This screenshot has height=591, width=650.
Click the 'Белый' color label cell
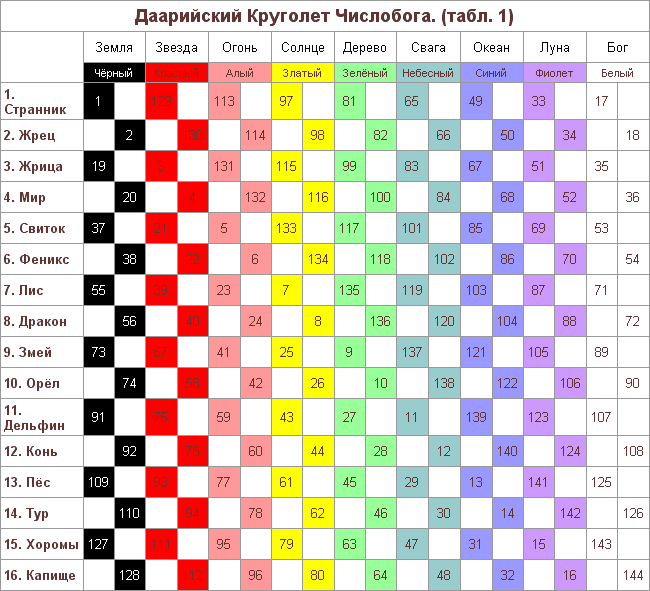[618, 73]
